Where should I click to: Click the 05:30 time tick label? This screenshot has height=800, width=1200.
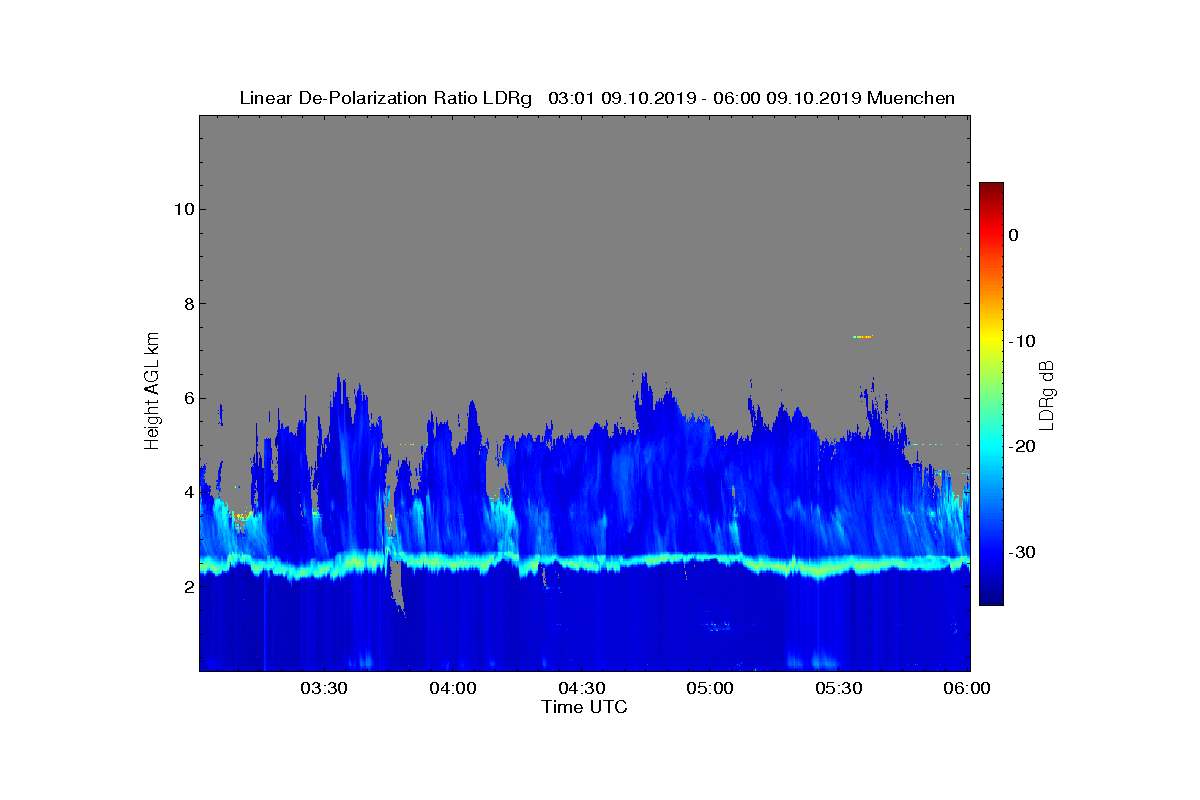[x=840, y=688]
